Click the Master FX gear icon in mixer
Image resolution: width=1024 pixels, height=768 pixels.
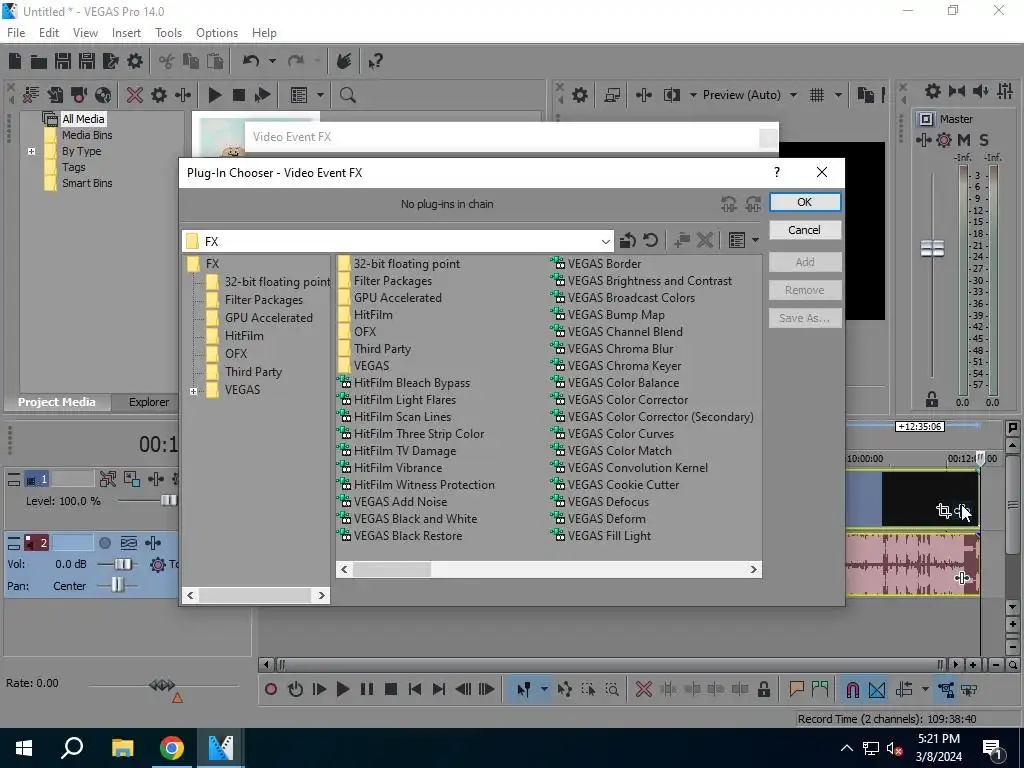click(944, 140)
